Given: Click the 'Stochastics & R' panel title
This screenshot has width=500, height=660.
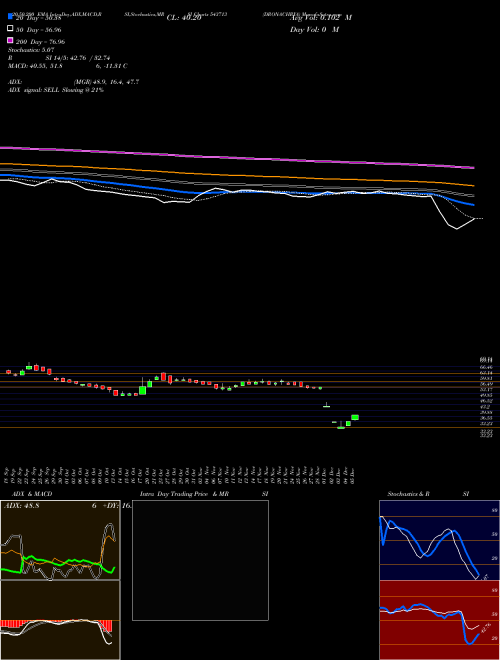Looking at the screenshot, I should [408, 494].
